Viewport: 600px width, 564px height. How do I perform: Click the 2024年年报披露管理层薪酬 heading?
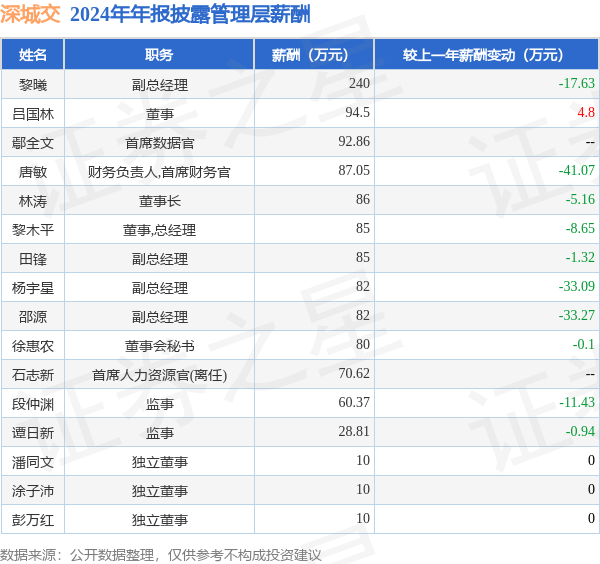click(x=190, y=15)
